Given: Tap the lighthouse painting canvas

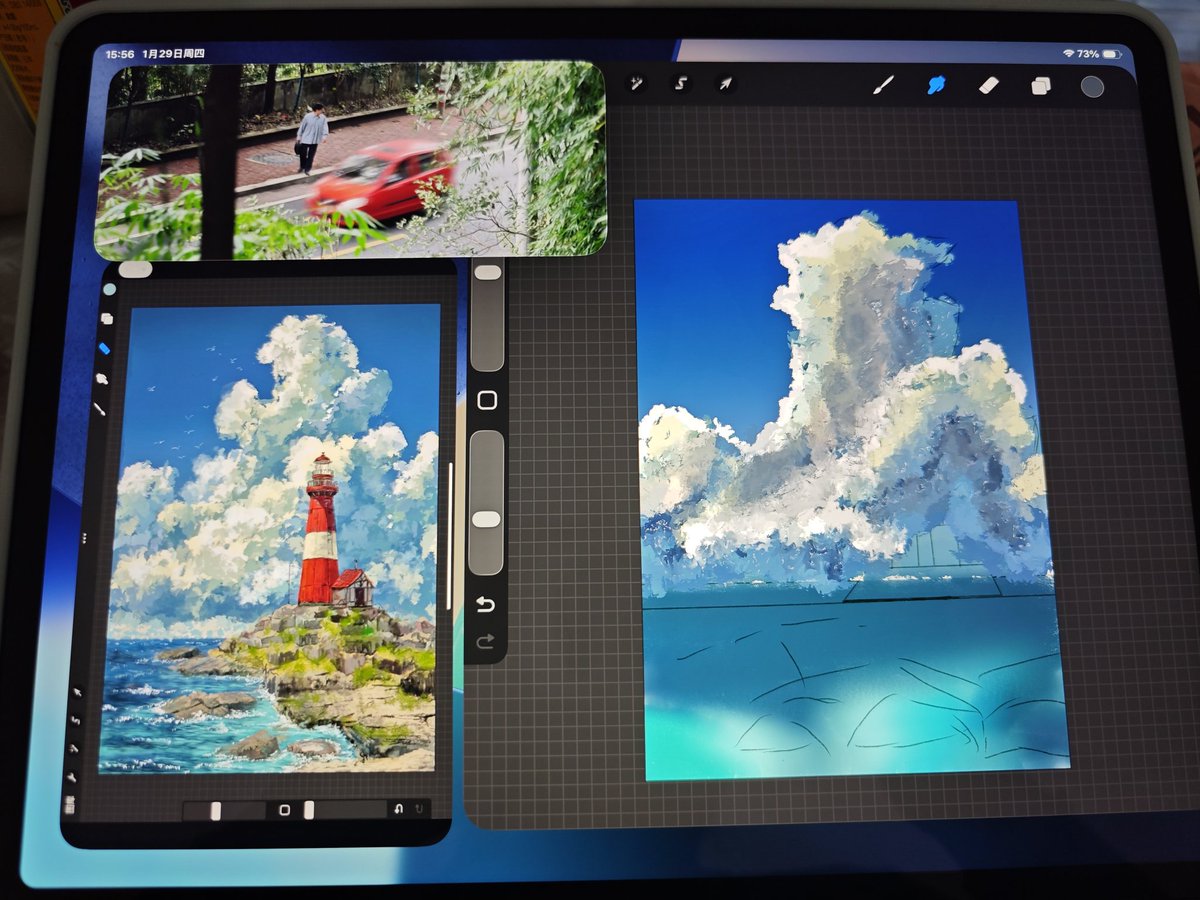Looking at the screenshot, I should (x=269, y=538).
